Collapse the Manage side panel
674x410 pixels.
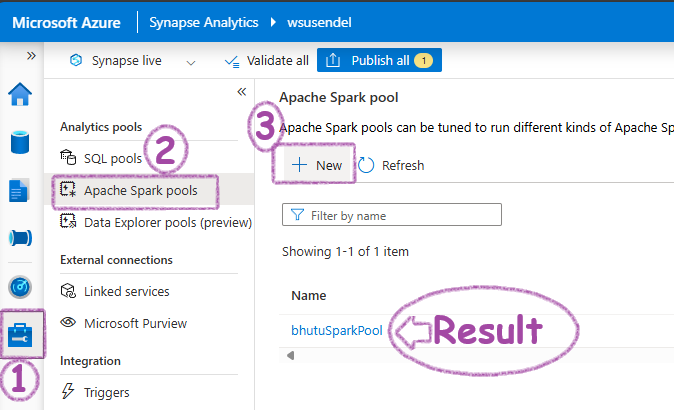coord(242,92)
